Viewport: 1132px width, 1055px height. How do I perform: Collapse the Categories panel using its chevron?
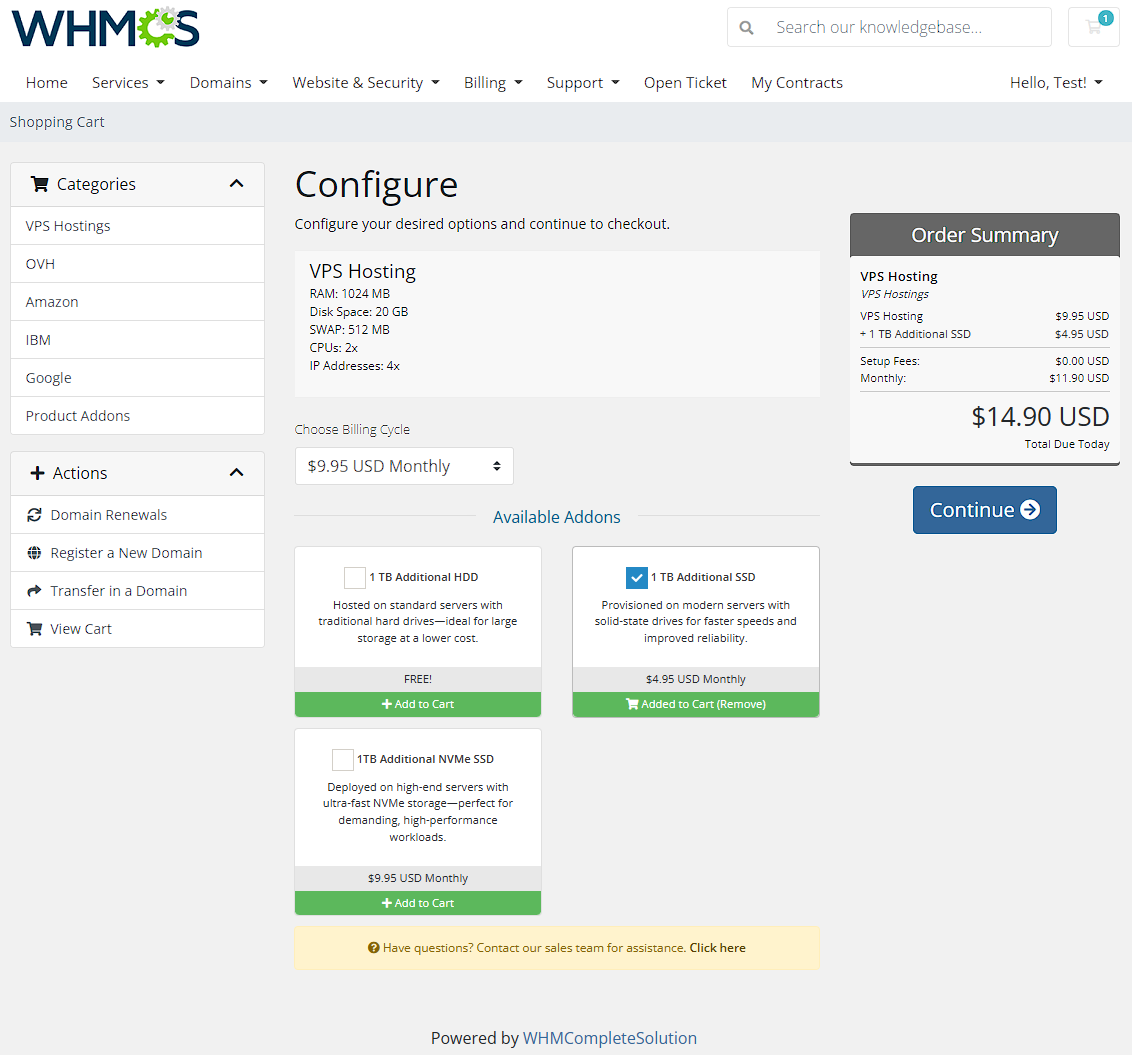click(237, 184)
